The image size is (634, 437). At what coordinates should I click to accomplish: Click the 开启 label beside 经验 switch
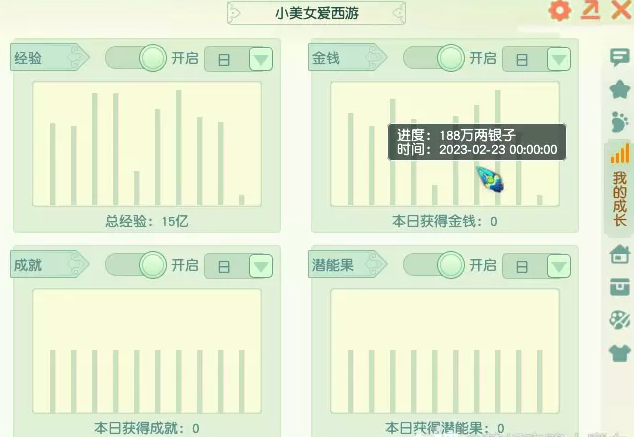(x=185, y=58)
